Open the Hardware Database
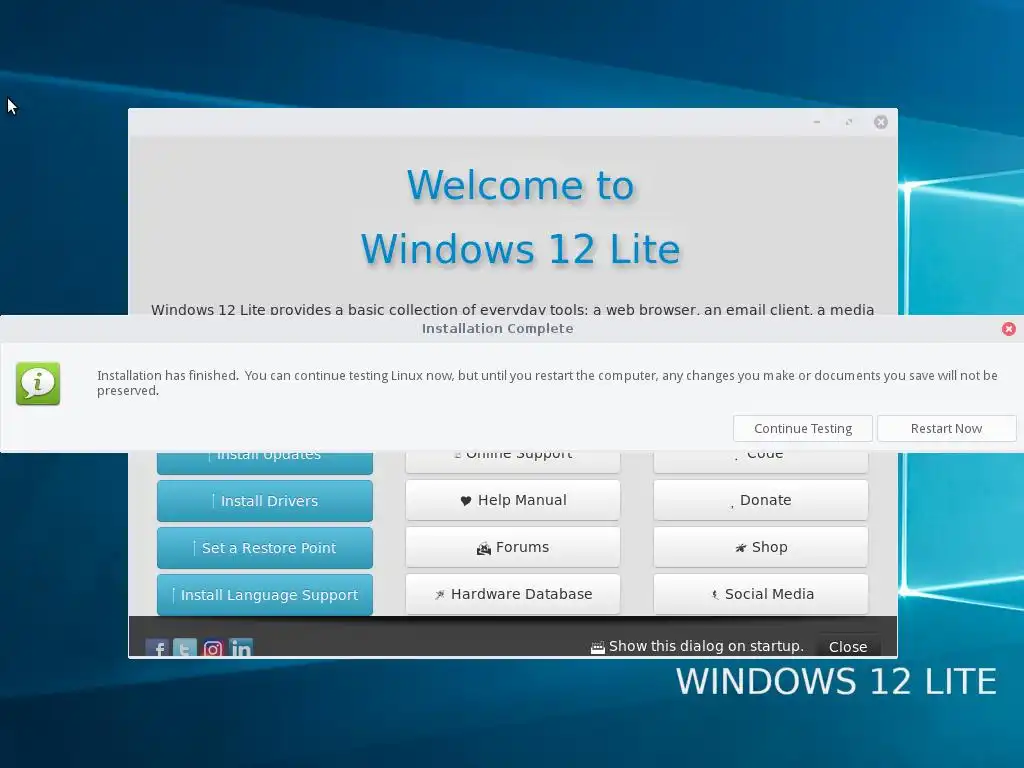Image resolution: width=1024 pixels, height=768 pixels. tap(513, 594)
